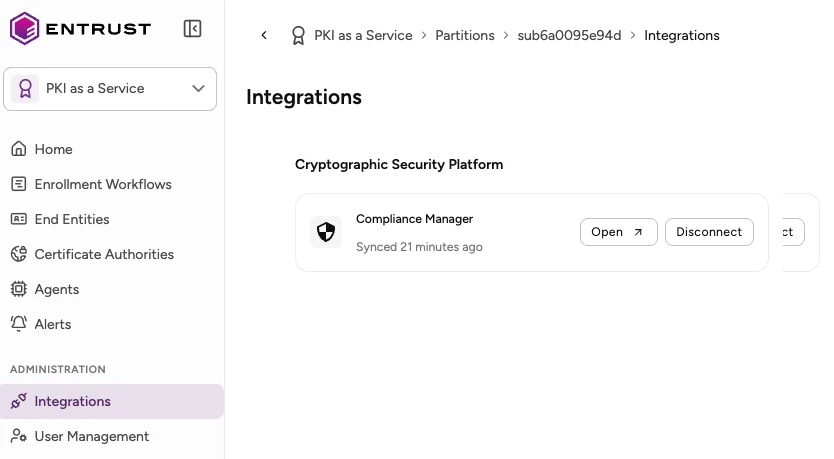Go back using breadcrumb arrow
This screenshot has height=459, width=834.
(264, 36)
